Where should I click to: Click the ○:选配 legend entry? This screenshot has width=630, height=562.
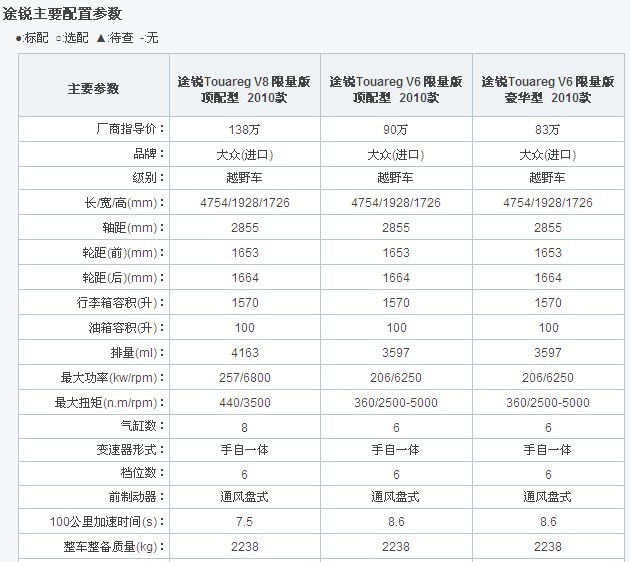[72, 38]
